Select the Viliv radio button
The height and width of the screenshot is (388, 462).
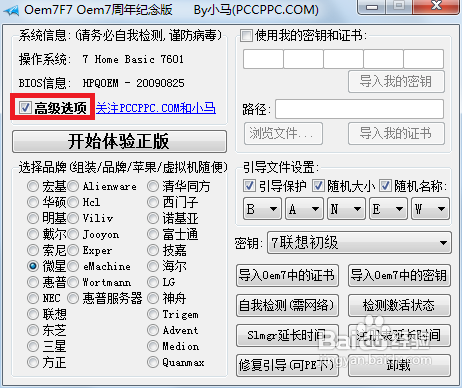[x=73, y=218]
